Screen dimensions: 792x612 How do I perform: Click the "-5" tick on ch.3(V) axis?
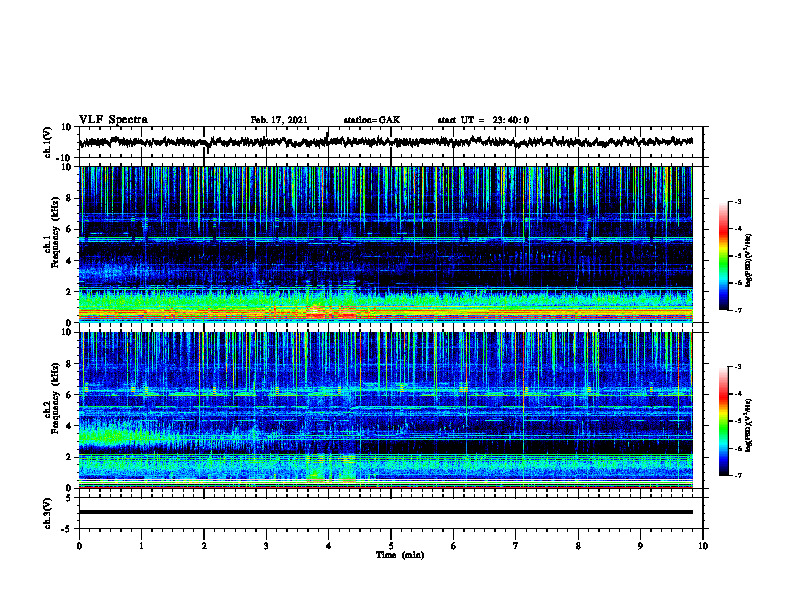tap(67, 529)
